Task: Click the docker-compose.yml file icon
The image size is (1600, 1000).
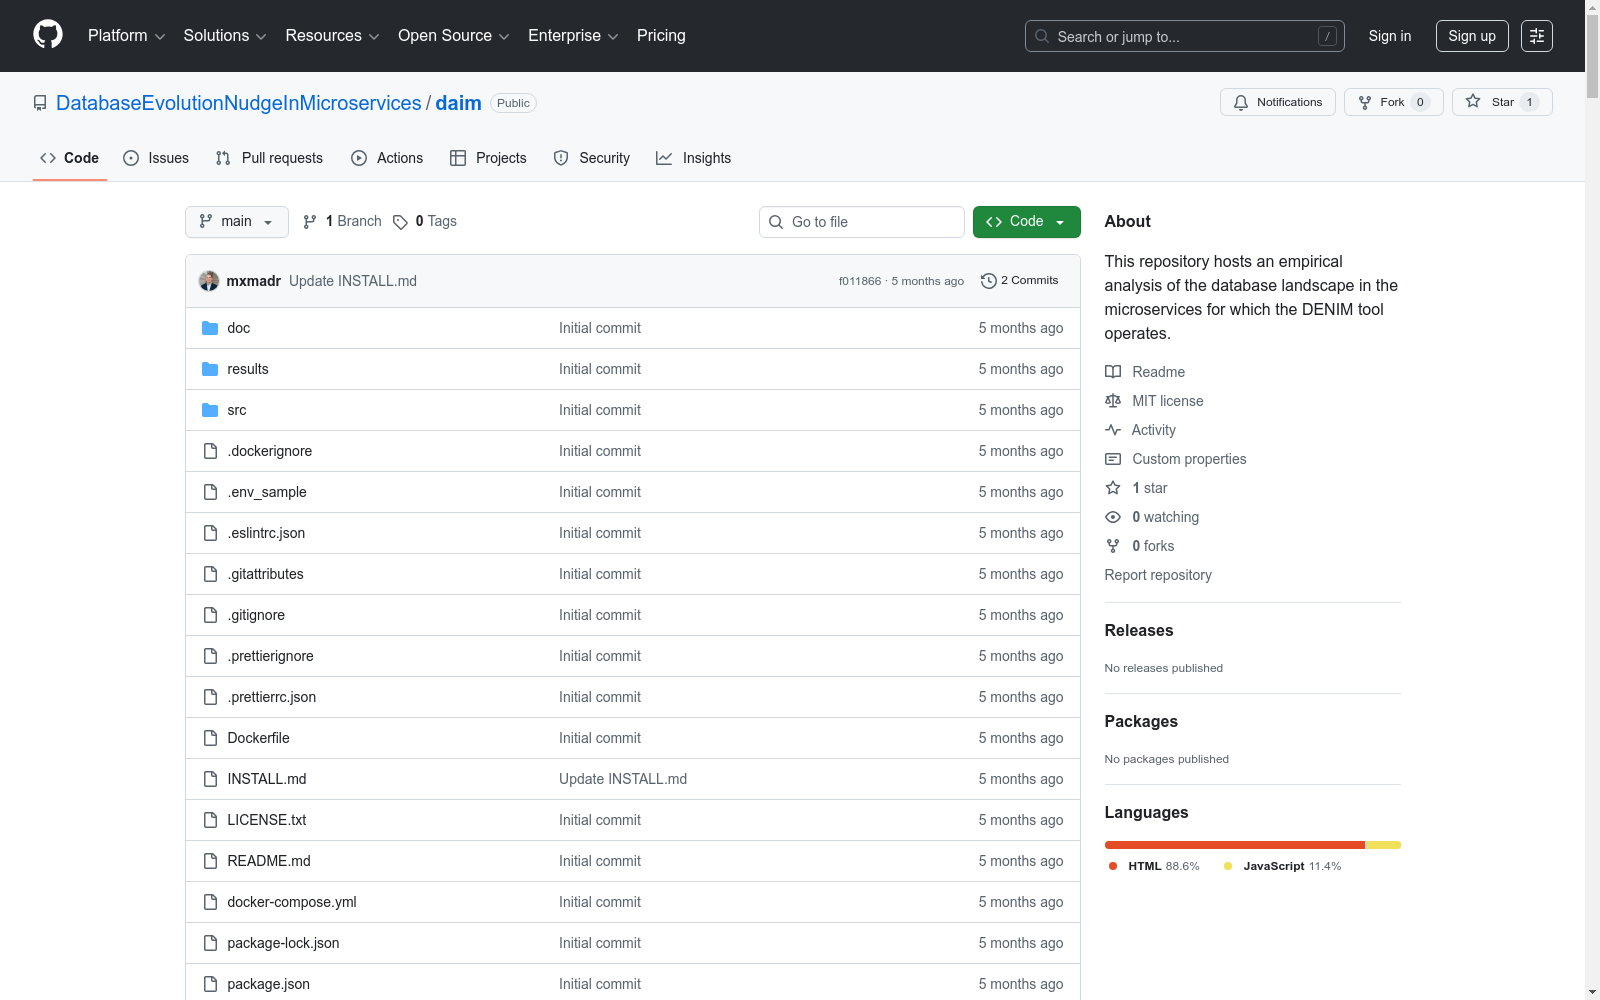Action: (210, 902)
